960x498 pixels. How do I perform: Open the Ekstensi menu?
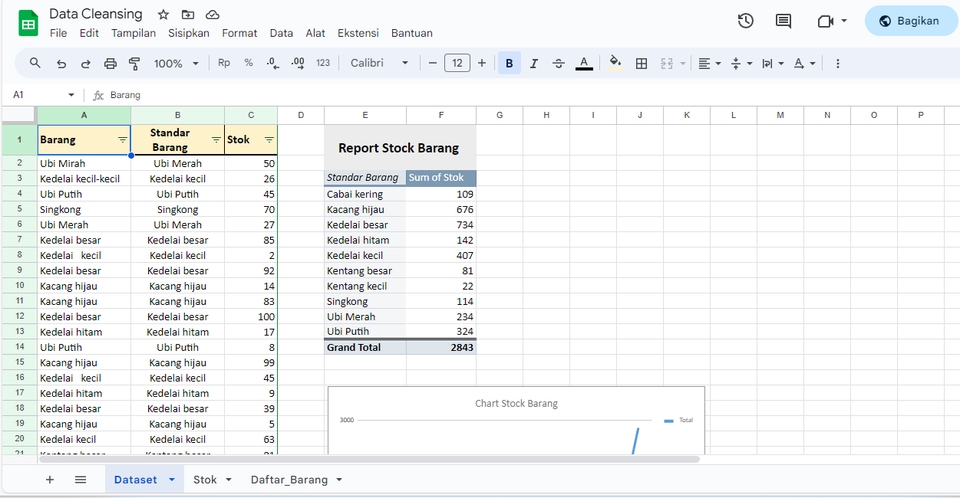pyautogui.click(x=358, y=33)
